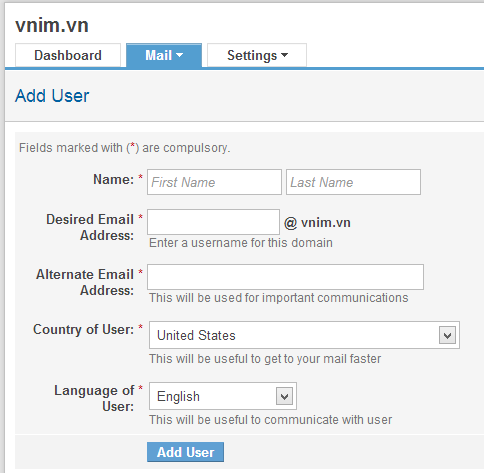Click the Alternate Email Address field
The image size is (484, 473).
coord(285,277)
